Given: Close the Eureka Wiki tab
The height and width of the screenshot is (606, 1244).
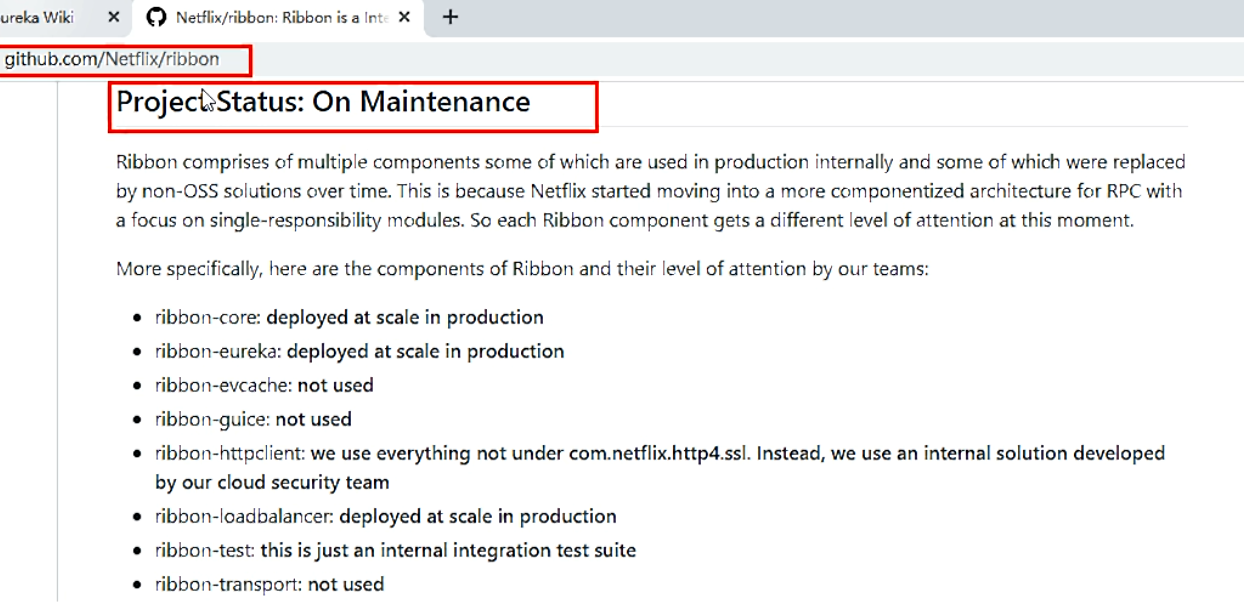Looking at the screenshot, I should 113,17.
